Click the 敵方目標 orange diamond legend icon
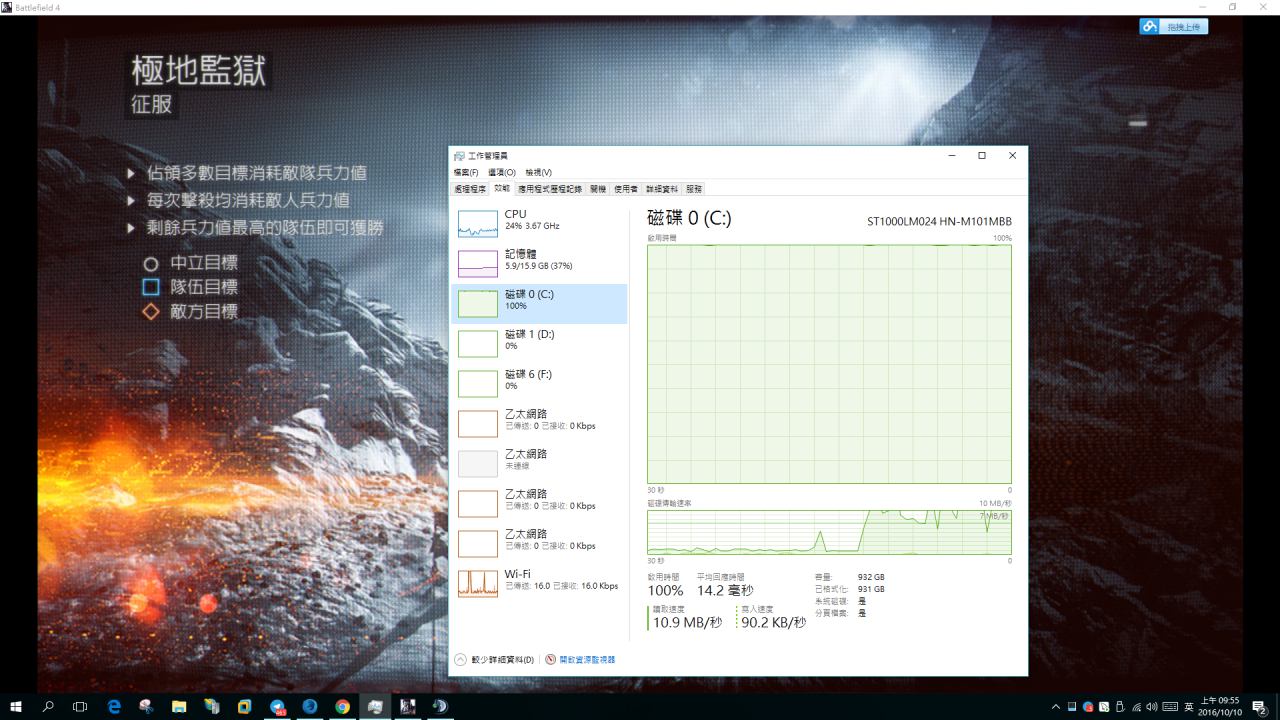The image size is (1280, 720). [x=151, y=312]
